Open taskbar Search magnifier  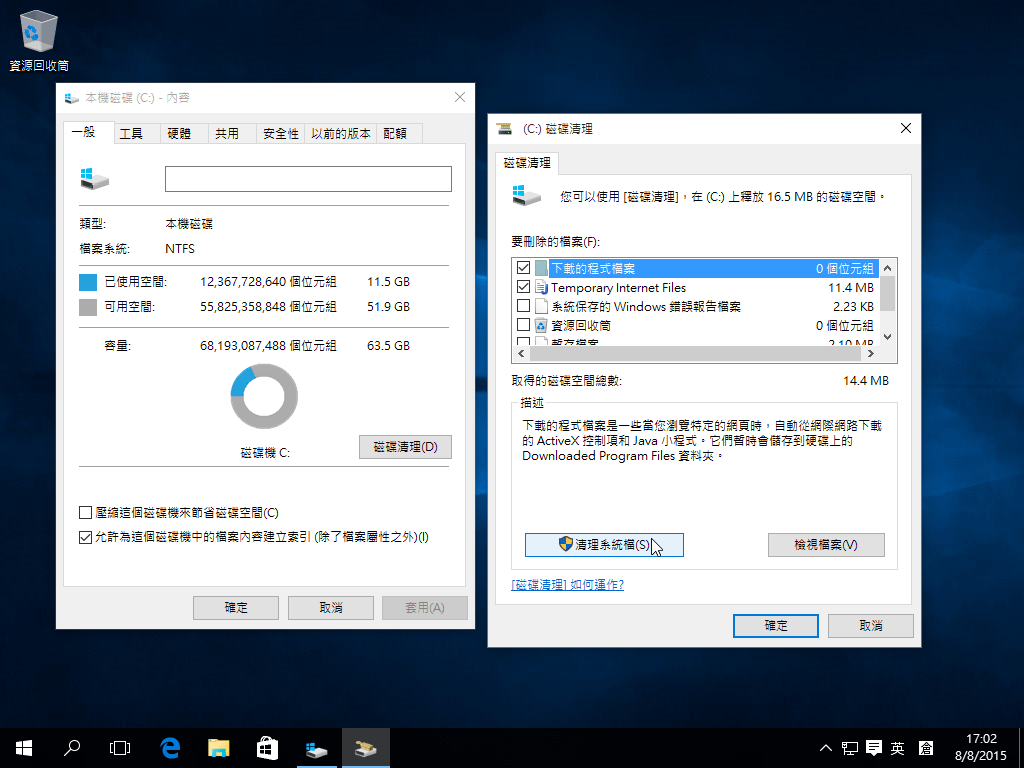click(x=72, y=748)
